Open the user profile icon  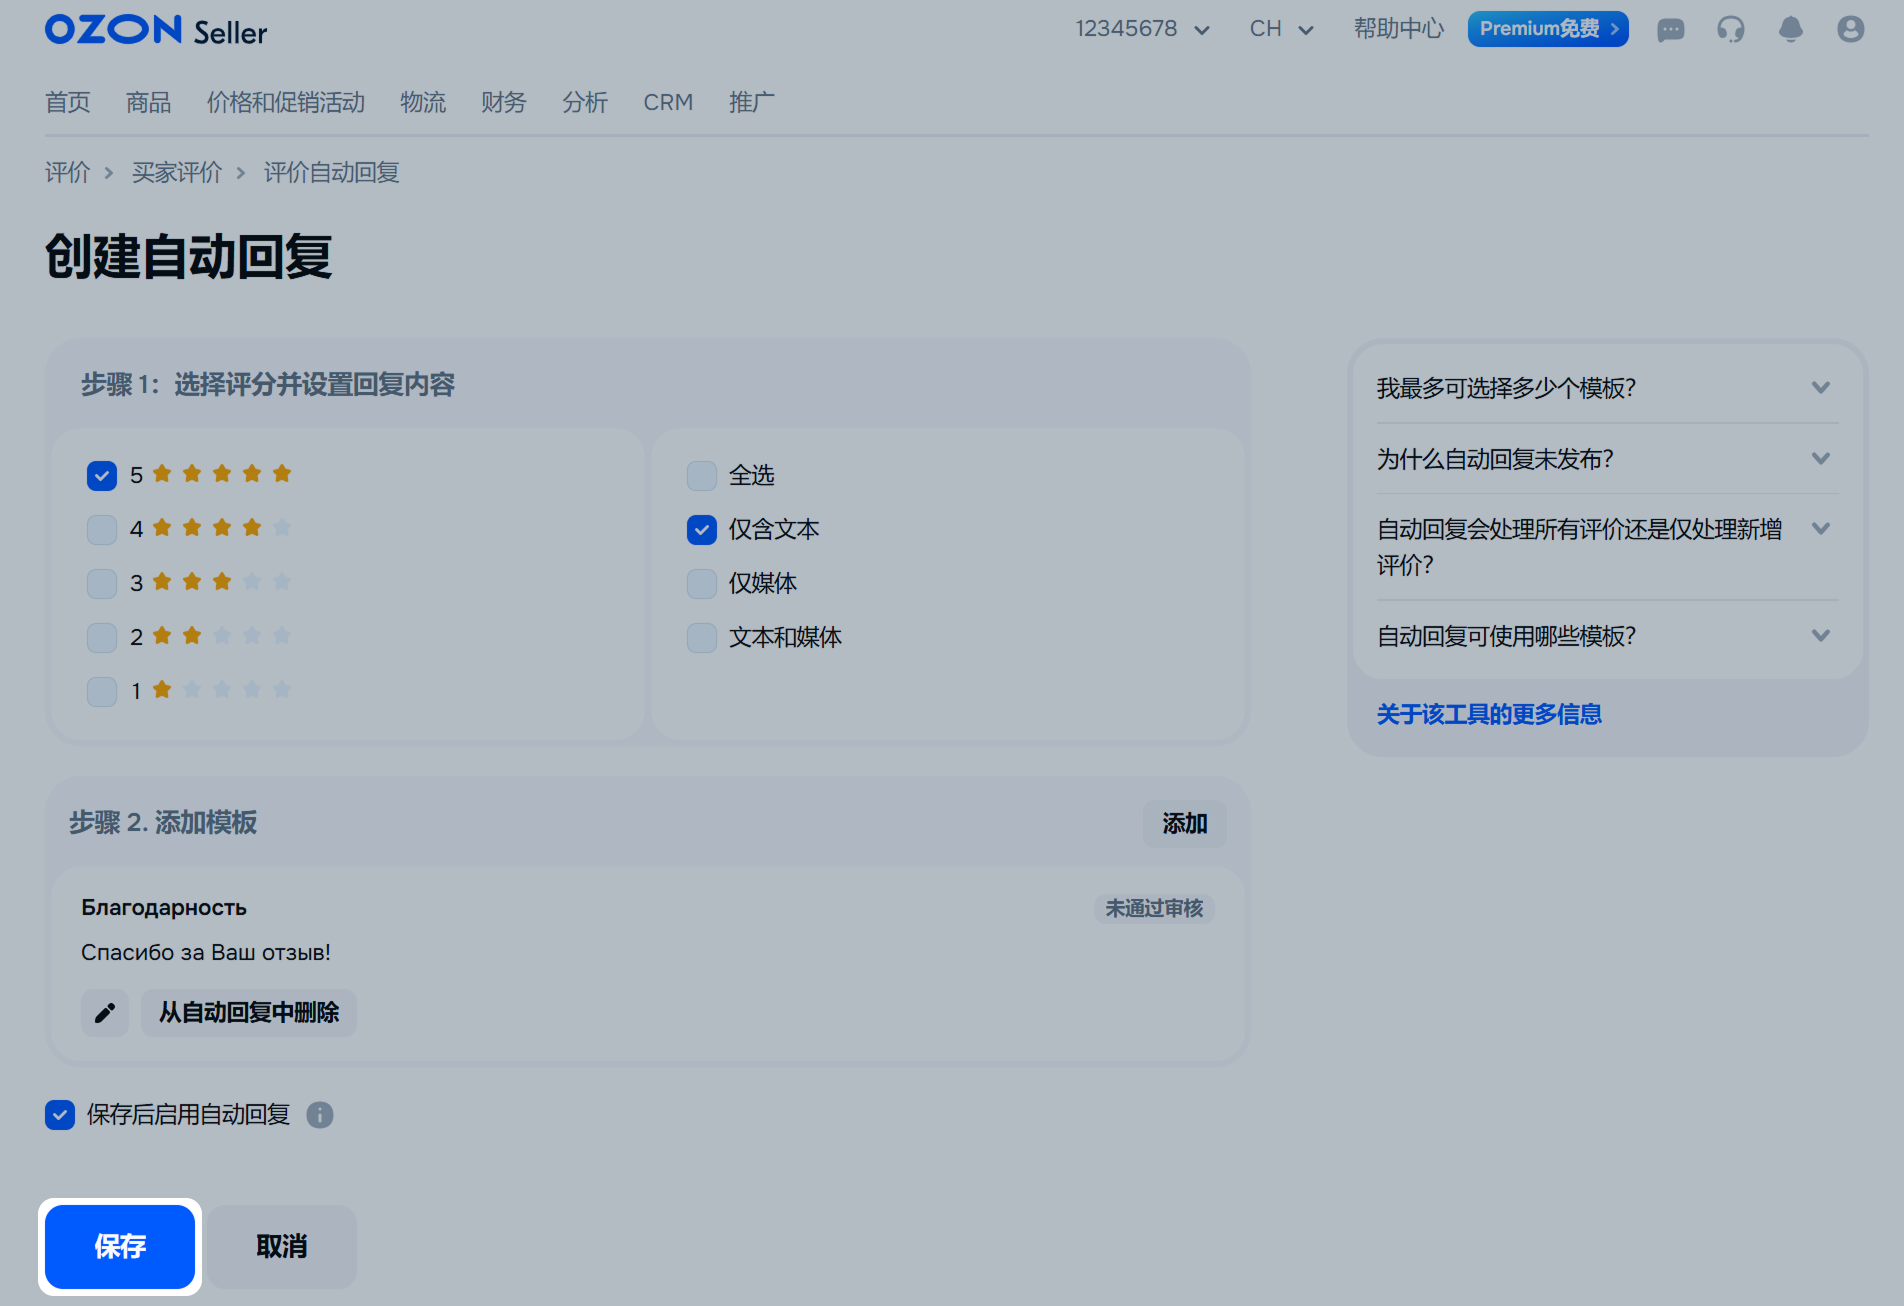click(x=1850, y=30)
